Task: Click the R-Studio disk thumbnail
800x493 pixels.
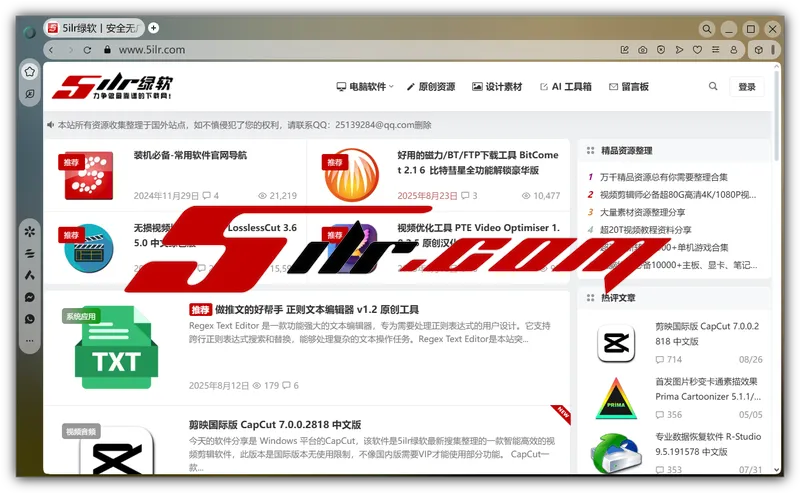Action: 616,453
